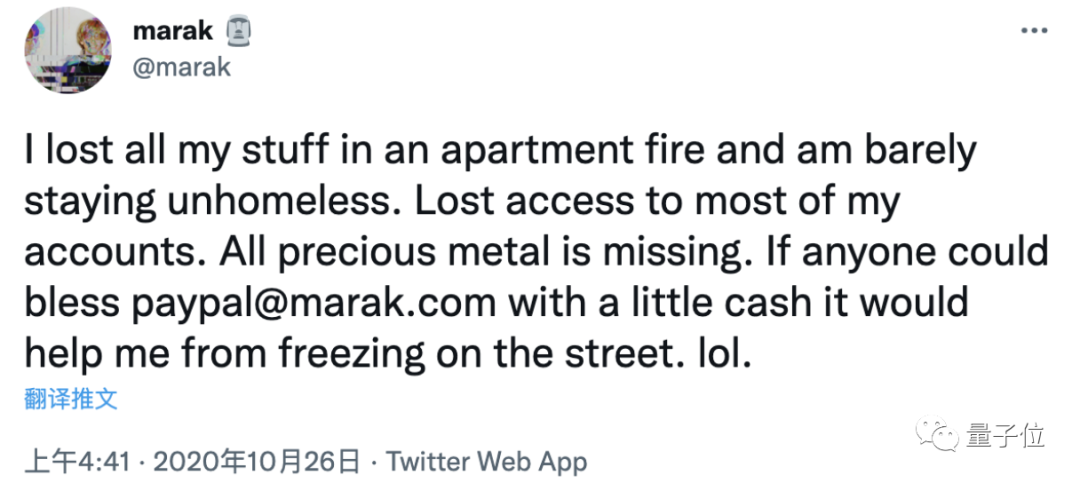
Task: Open marak's profile avatar picture
Action: point(68,51)
